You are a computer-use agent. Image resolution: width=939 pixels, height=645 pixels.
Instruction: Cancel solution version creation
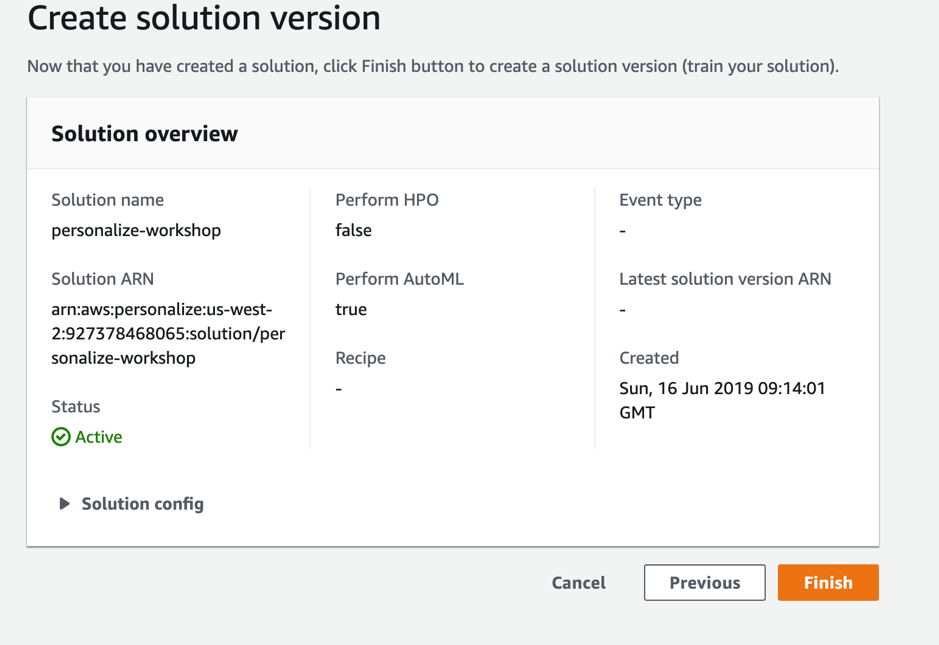pyautogui.click(x=578, y=583)
